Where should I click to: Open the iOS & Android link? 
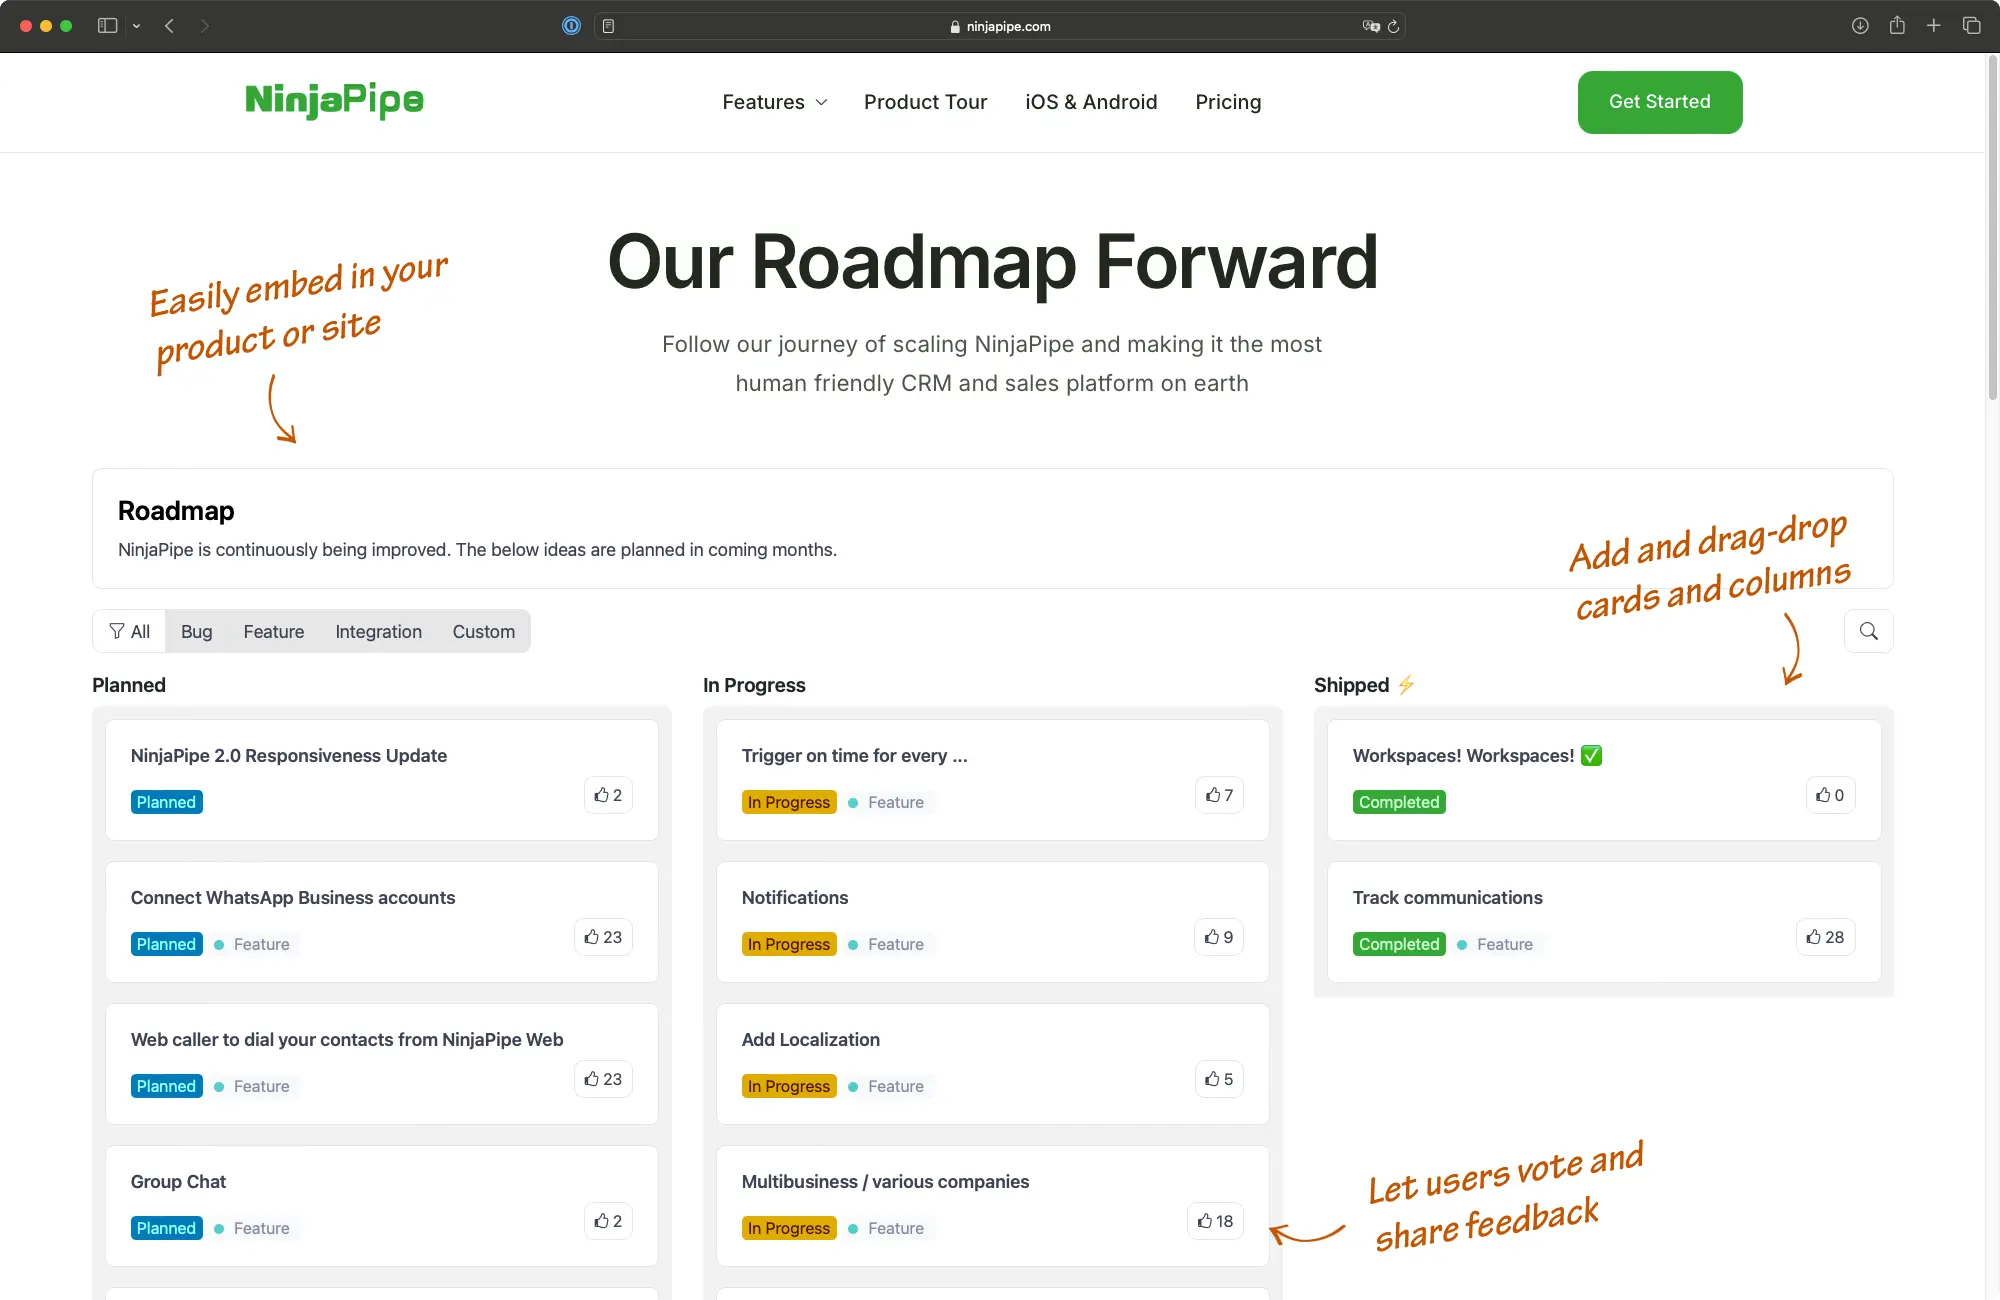tap(1090, 102)
